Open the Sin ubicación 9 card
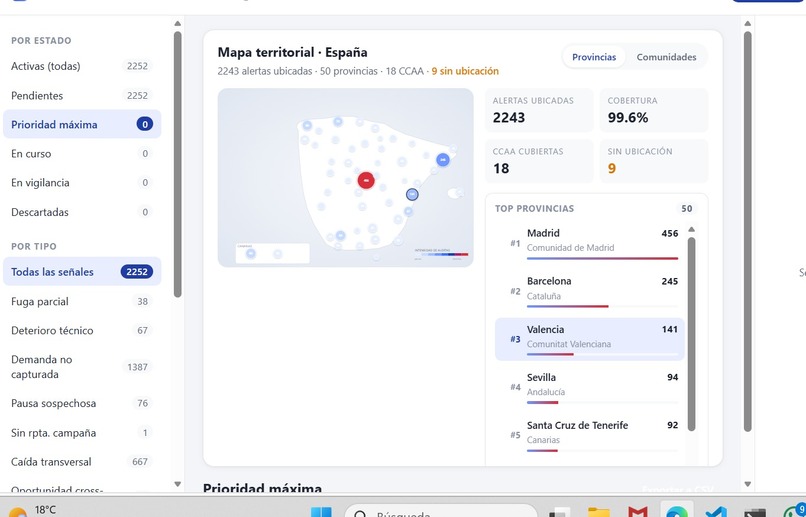This screenshot has height=517, width=806. pos(654,161)
